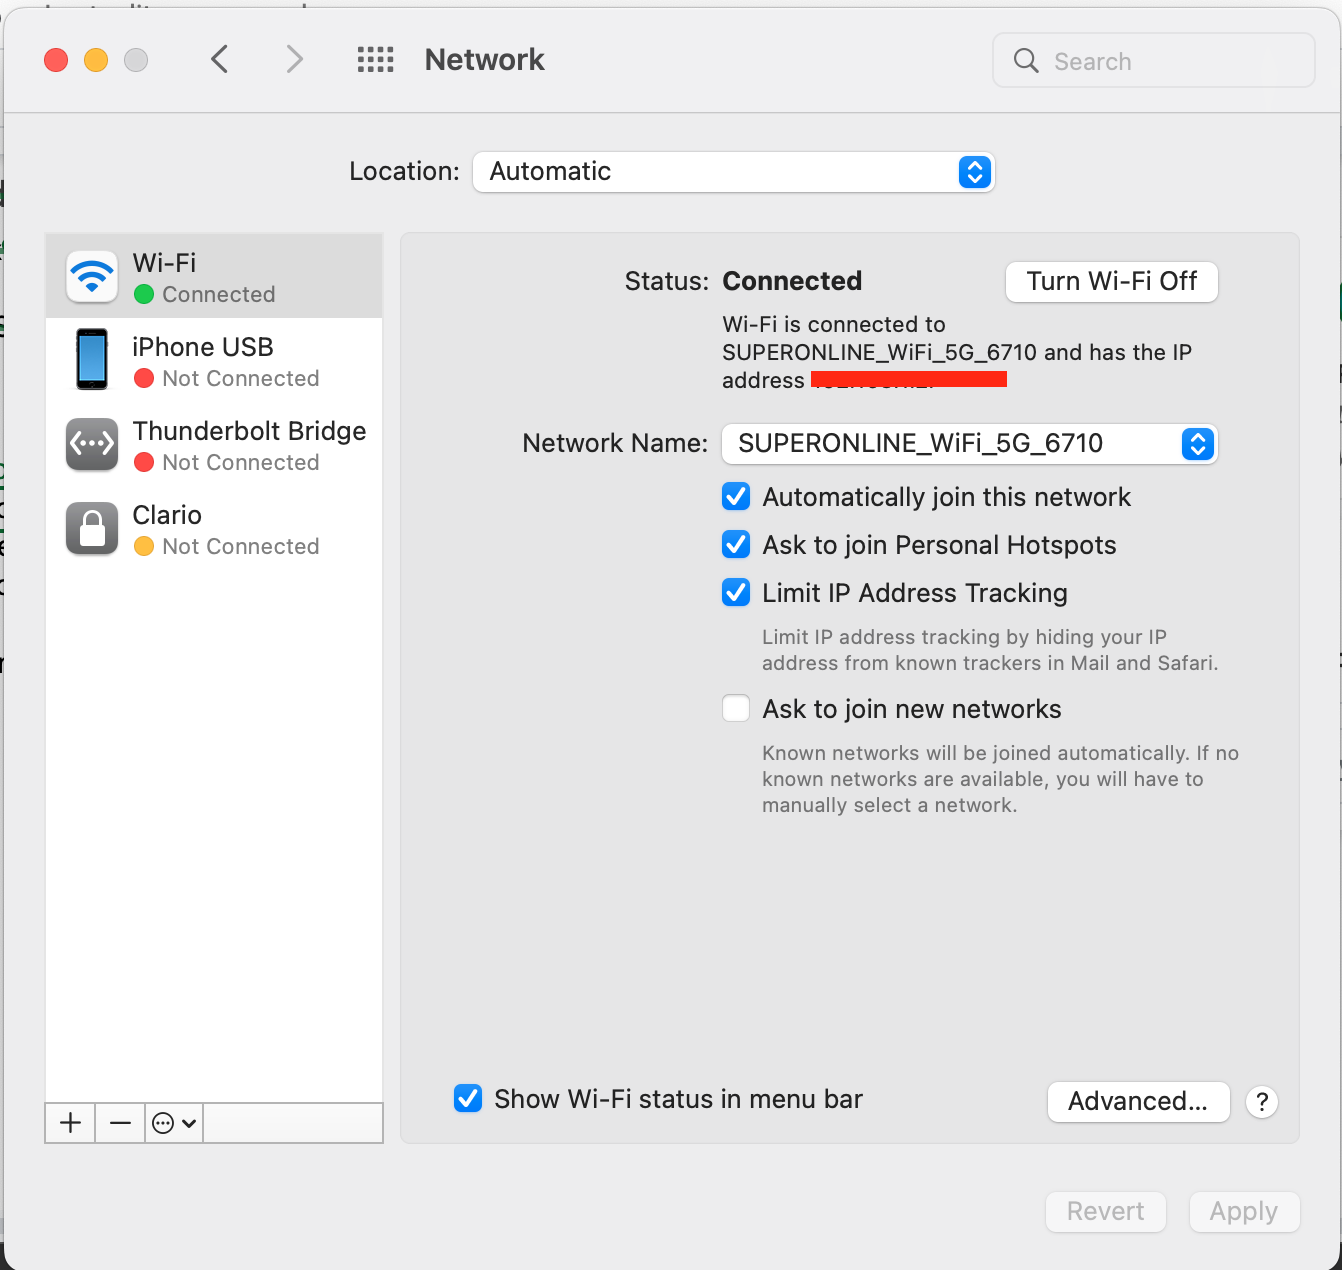
Task: Add a new network service with plus
Action: tap(70, 1123)
